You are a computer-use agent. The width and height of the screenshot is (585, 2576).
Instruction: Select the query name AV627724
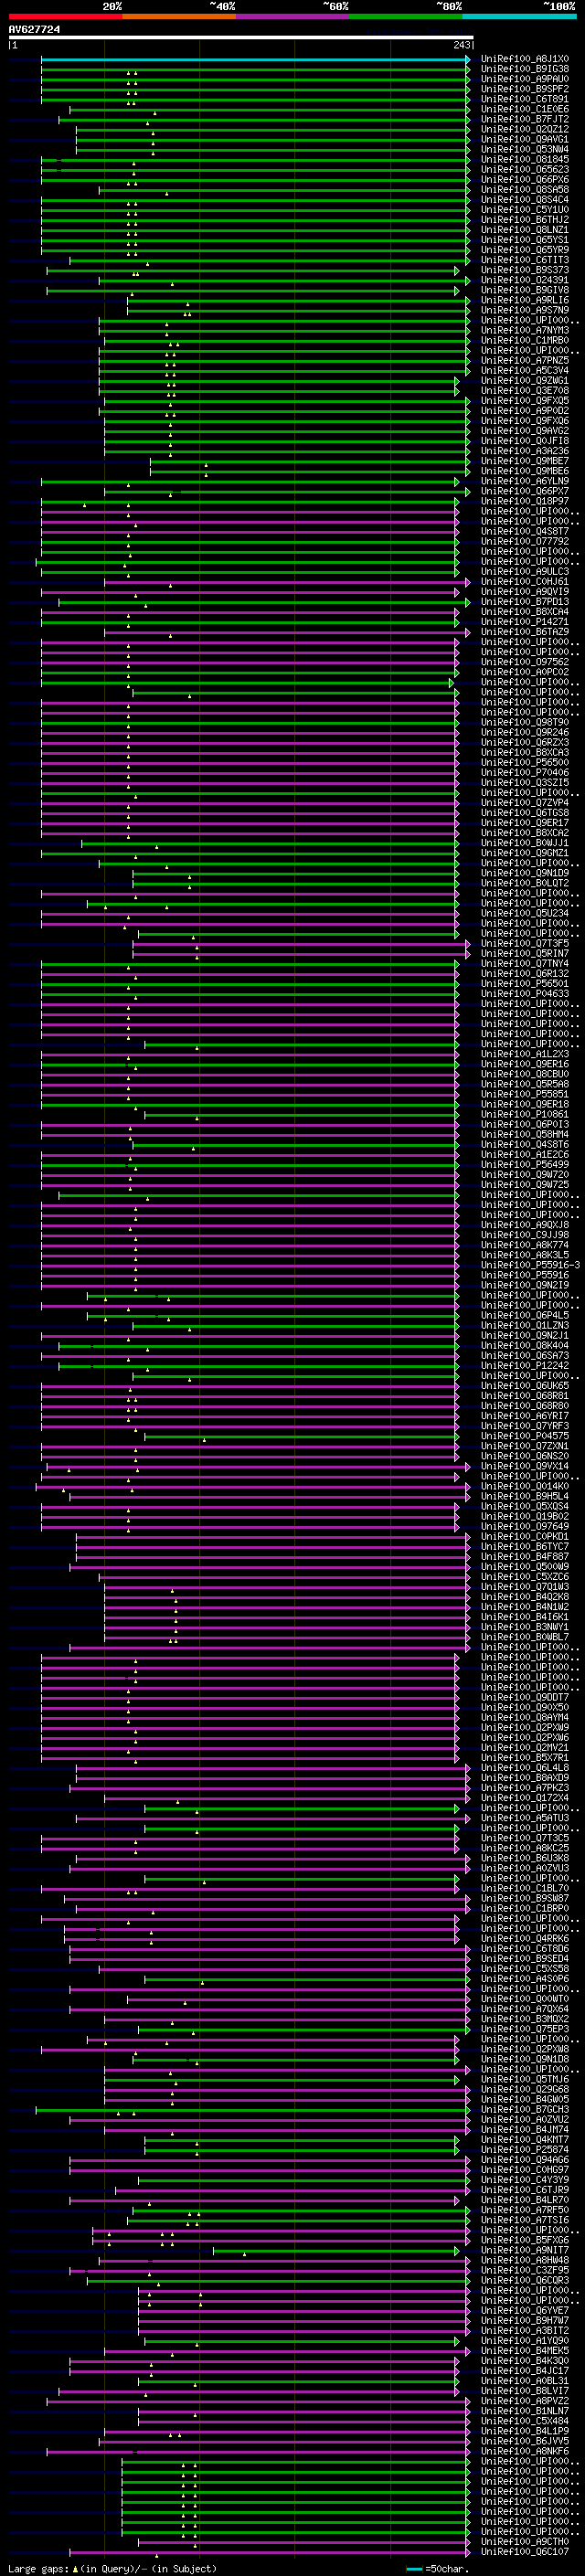[34, 29]
